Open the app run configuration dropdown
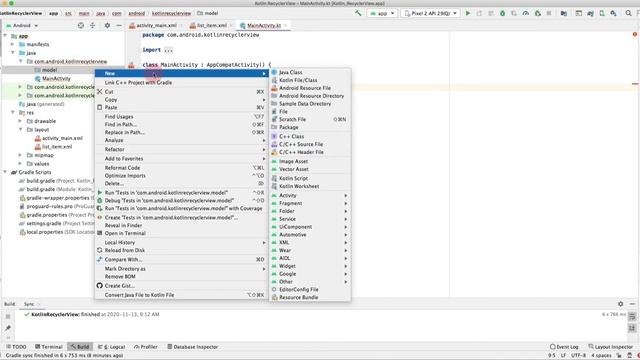The width and height of the screenshot is (640, 360). (382, 13)
